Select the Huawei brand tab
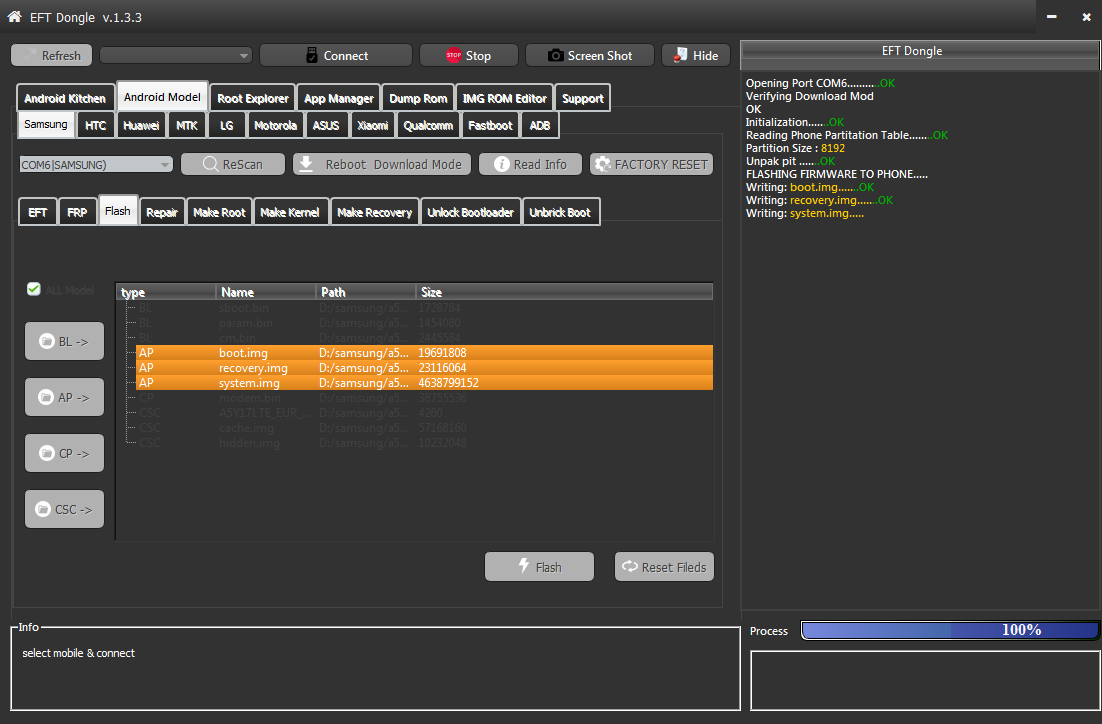This screenshot has width=1102, height=724. (x=141, y=126)
